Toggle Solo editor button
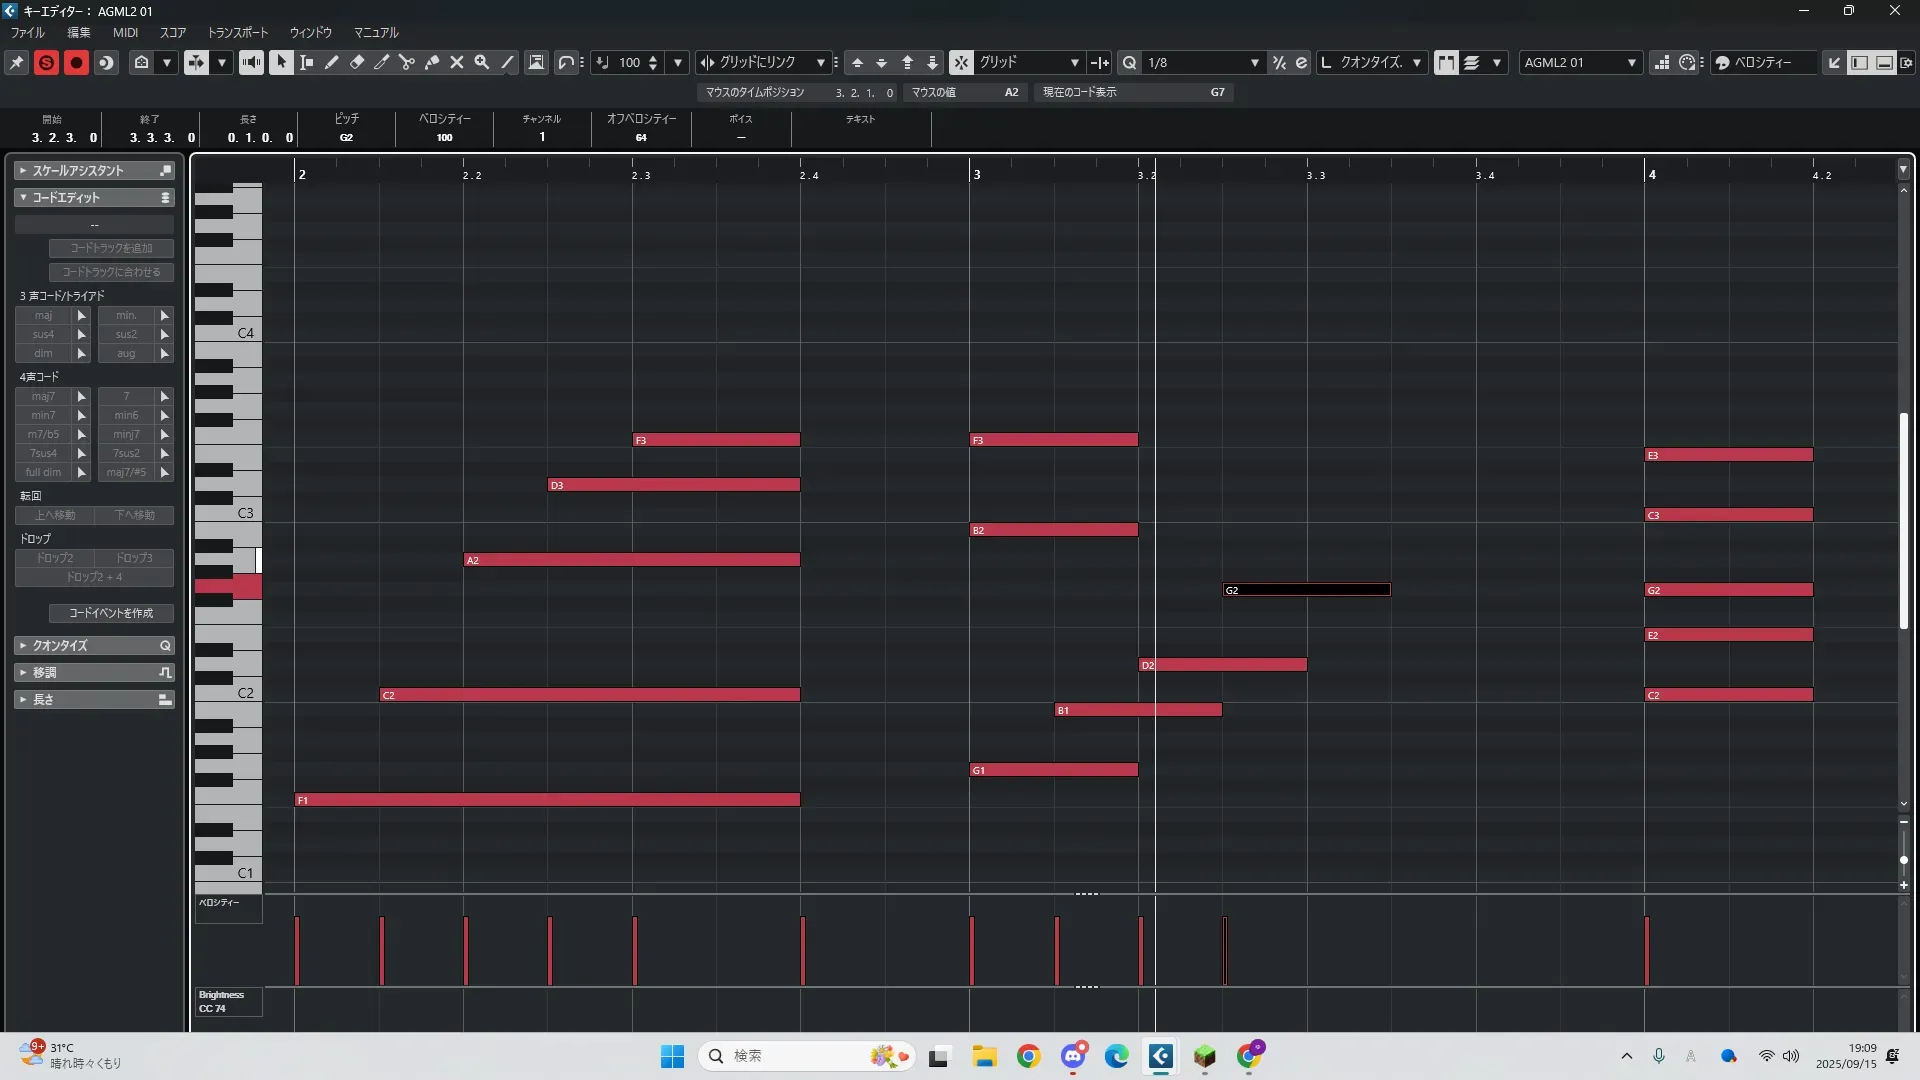The image size is (1920, 1080). click(46, 62)
